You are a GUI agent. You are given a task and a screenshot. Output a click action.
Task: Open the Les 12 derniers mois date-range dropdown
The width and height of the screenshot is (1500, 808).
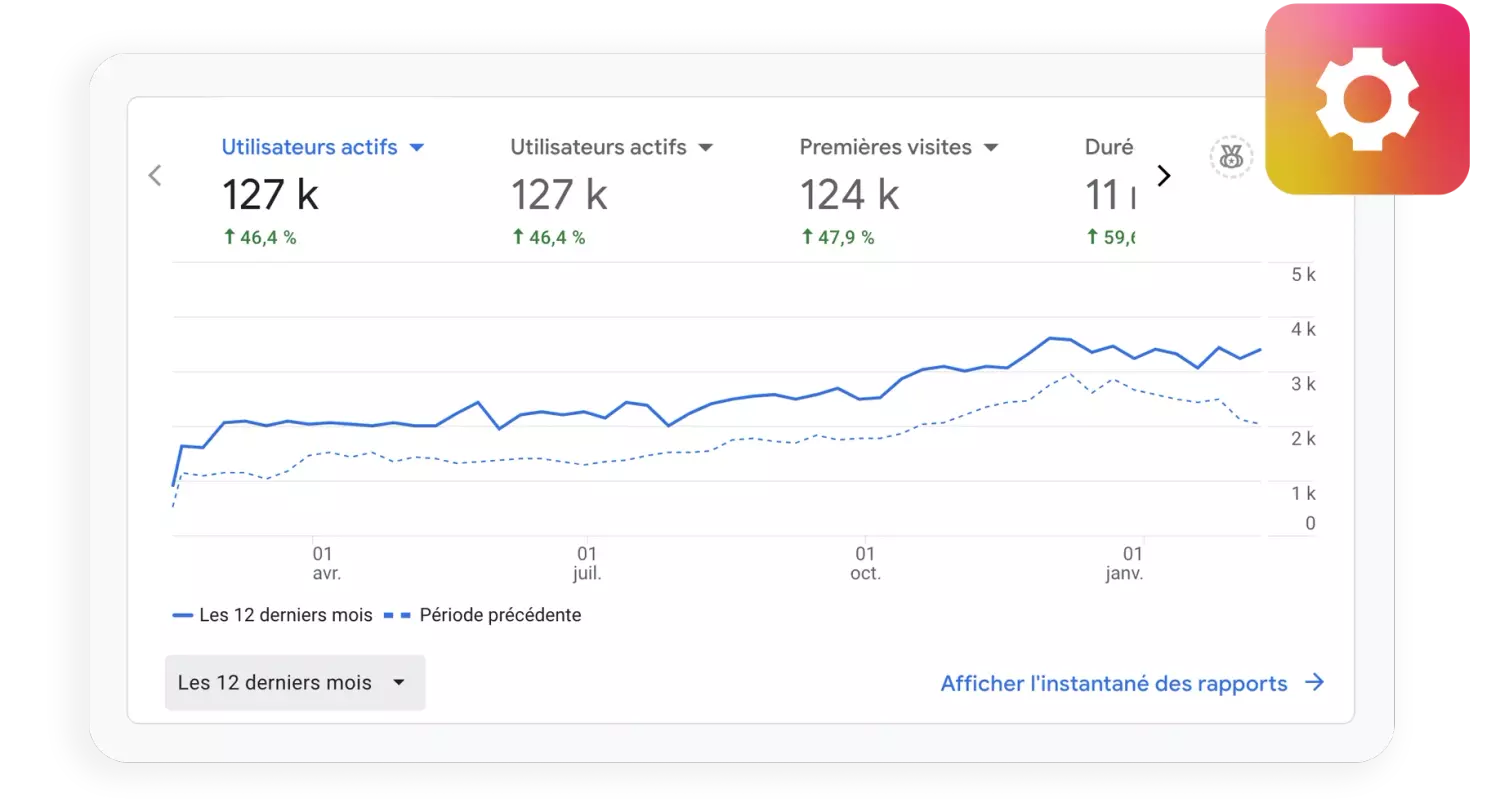coord(295,683)
